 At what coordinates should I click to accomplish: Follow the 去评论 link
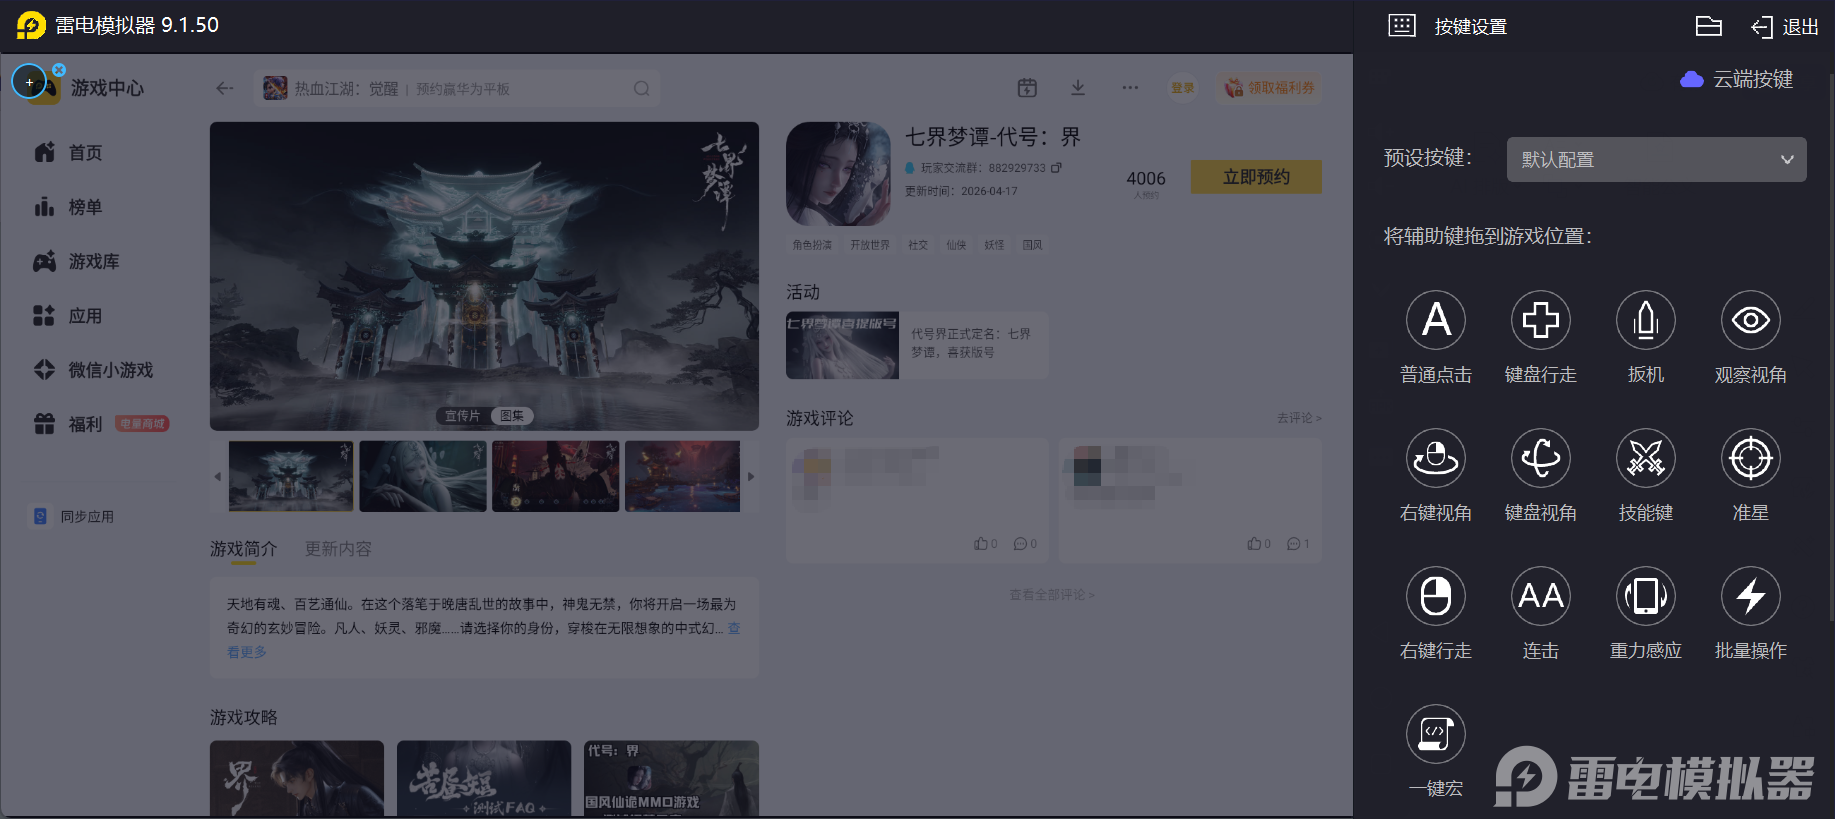(1299, 418)
